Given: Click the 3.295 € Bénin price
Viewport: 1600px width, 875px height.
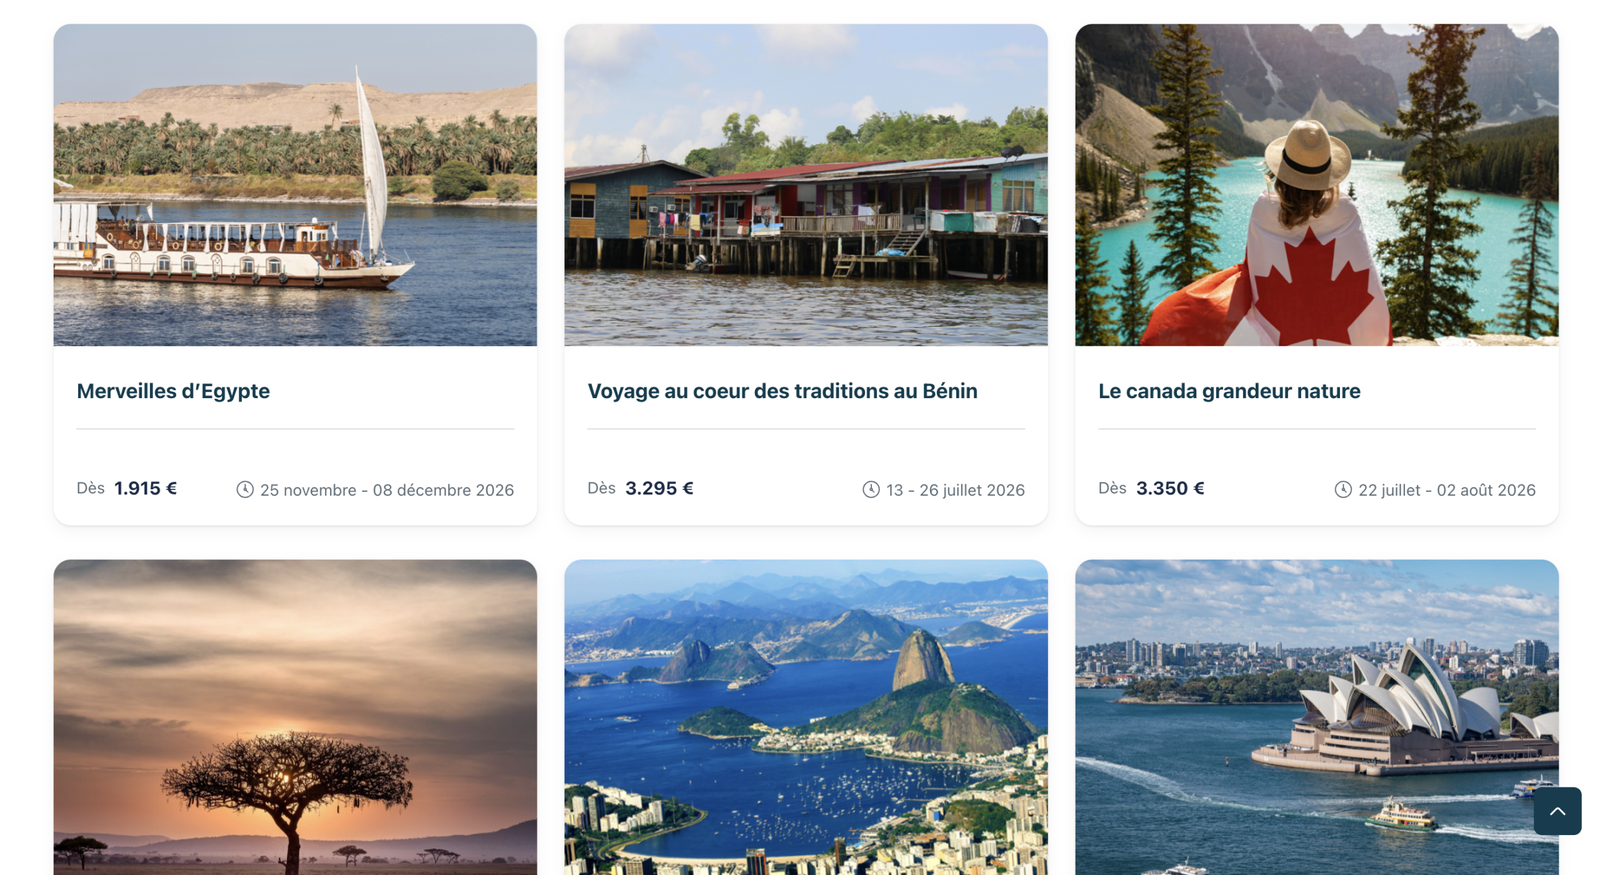Looking at the screenshot, I should [x=659, y=488].
